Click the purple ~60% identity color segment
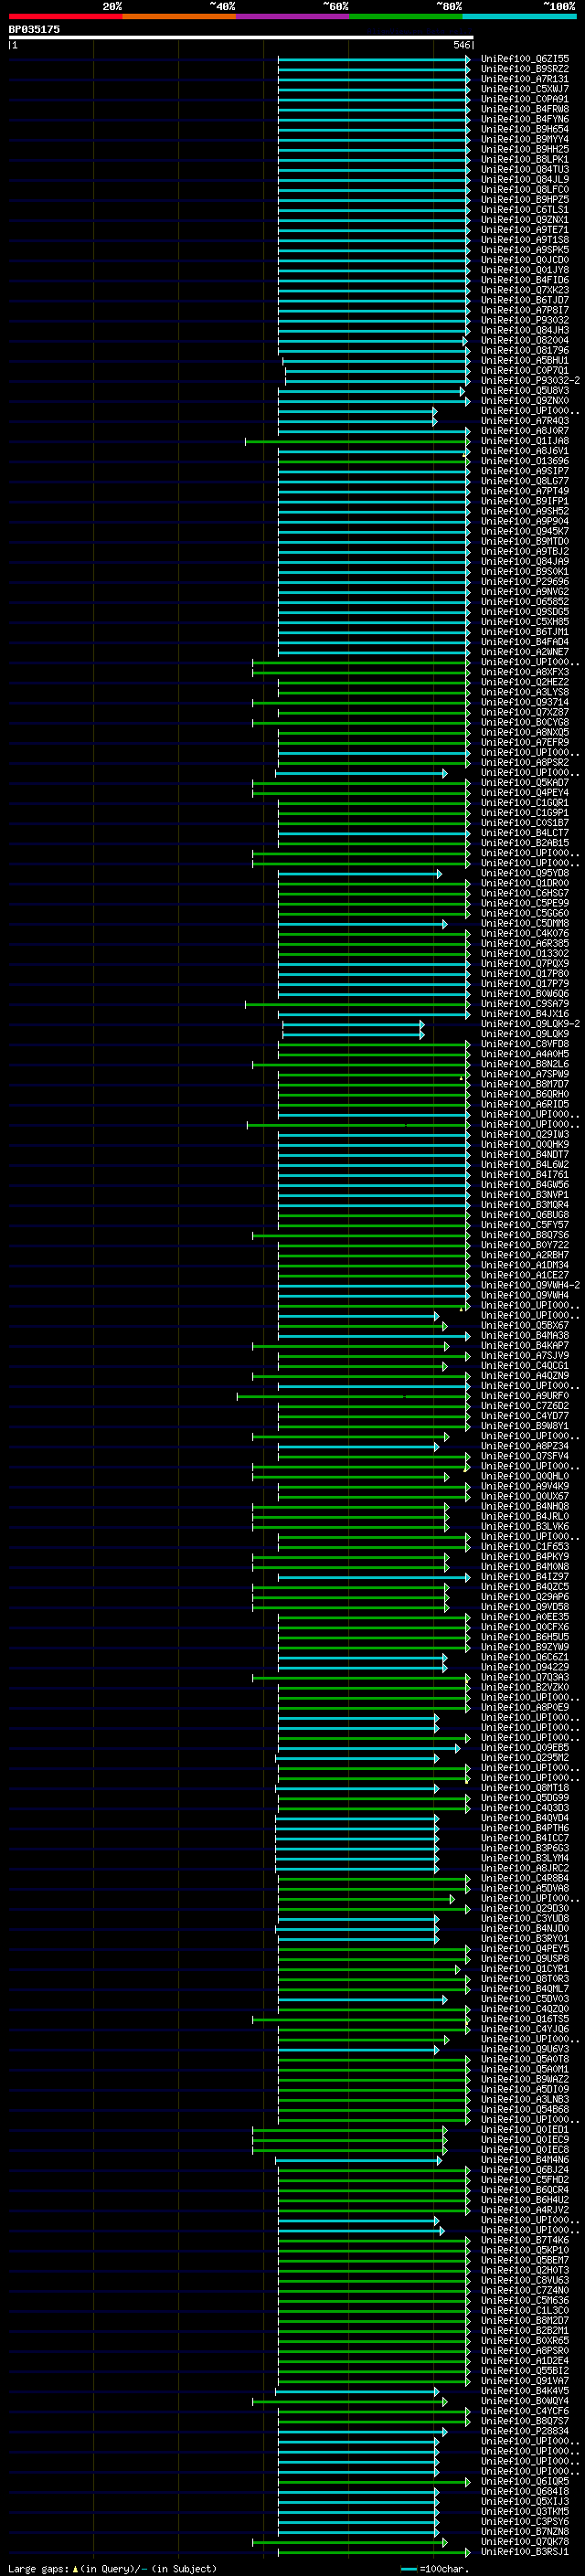The width and height of the screenshot is (585, 2576). coord(292,16)
